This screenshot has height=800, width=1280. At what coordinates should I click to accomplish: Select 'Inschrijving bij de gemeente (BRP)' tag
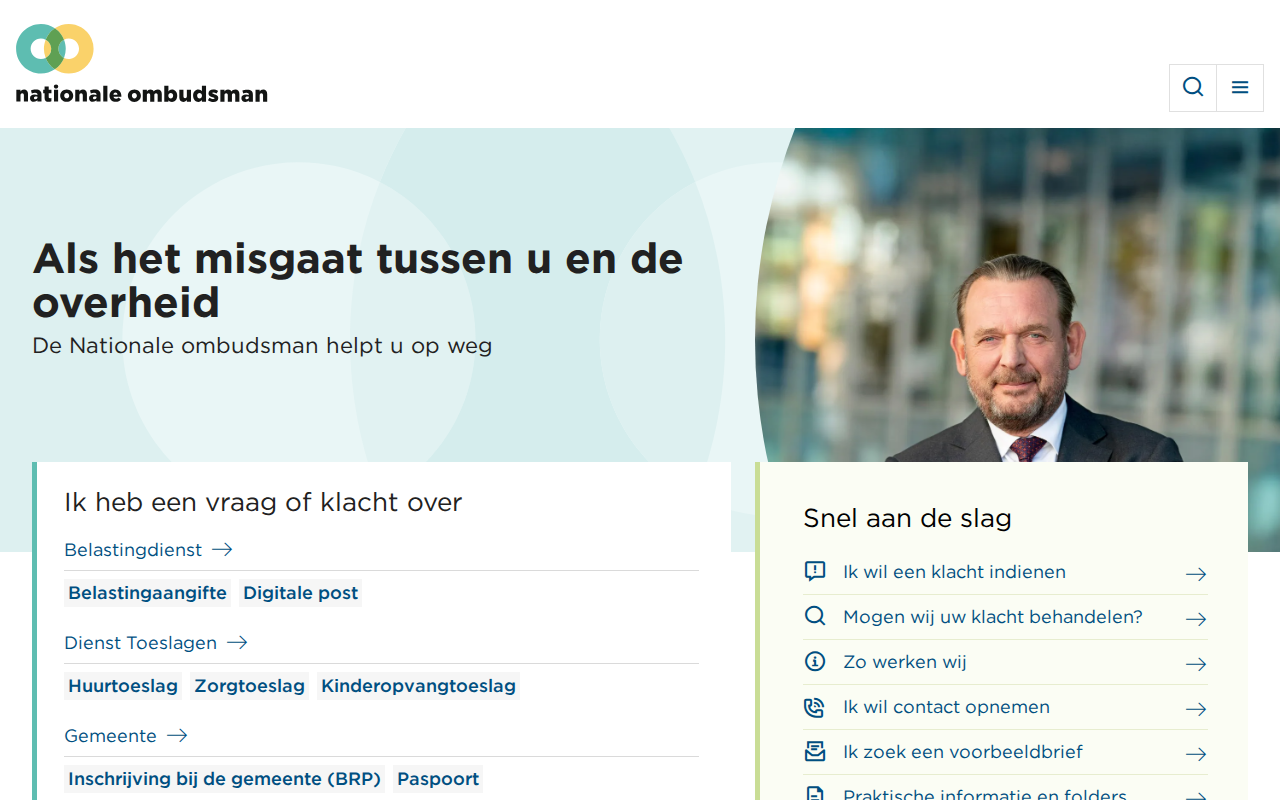click(225, 779)
